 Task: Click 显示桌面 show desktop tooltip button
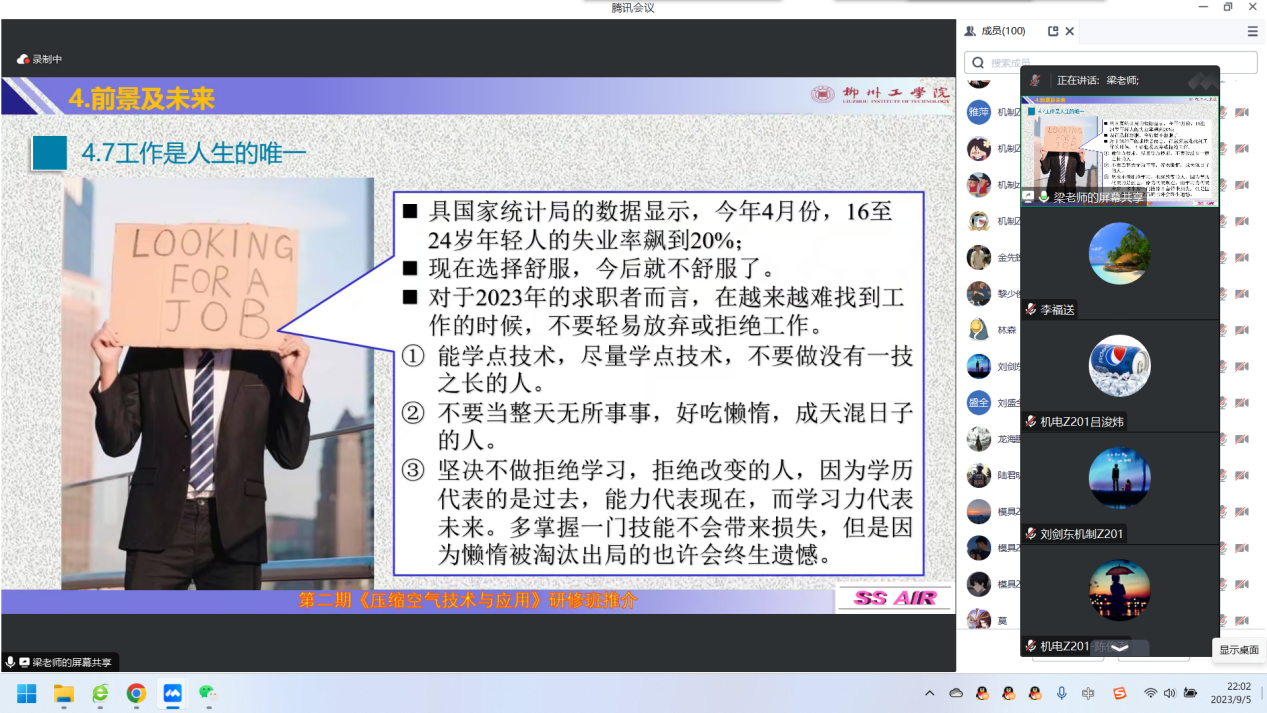coord(1238,650)
